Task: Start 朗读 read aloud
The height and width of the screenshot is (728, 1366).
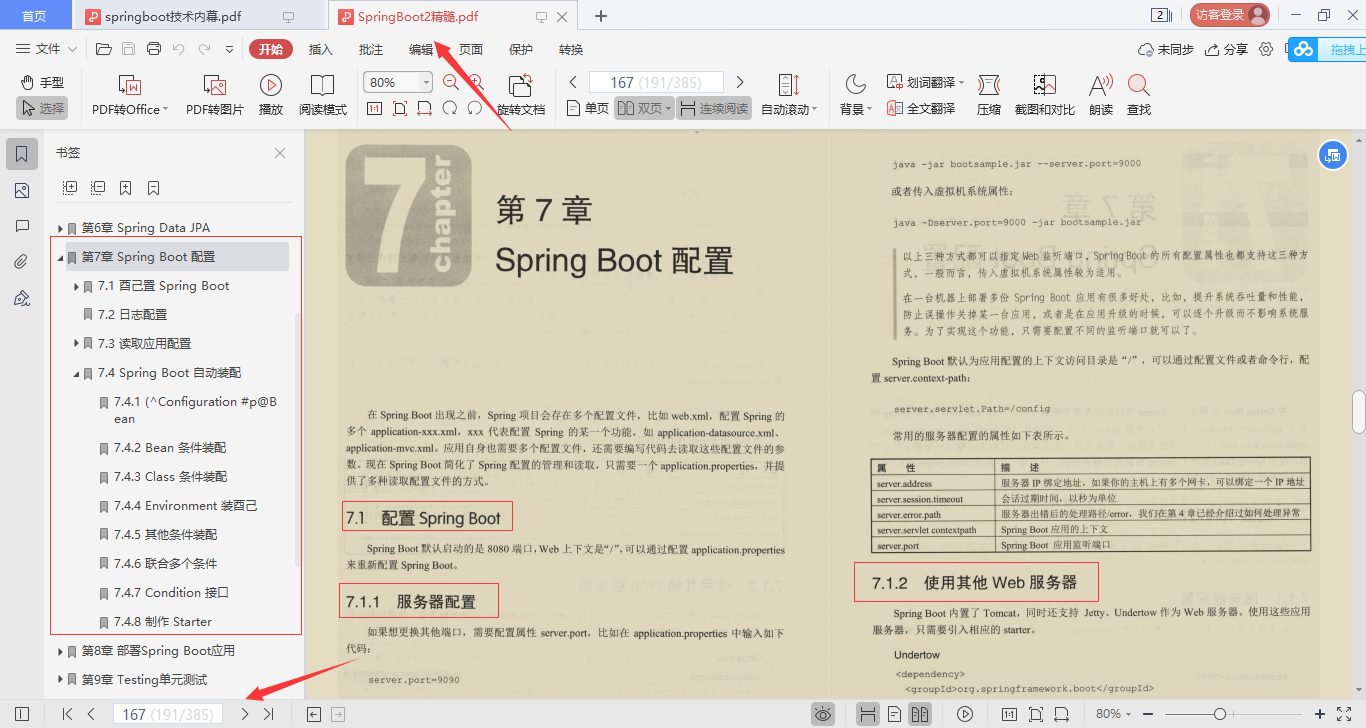Action: point(1100,96)
